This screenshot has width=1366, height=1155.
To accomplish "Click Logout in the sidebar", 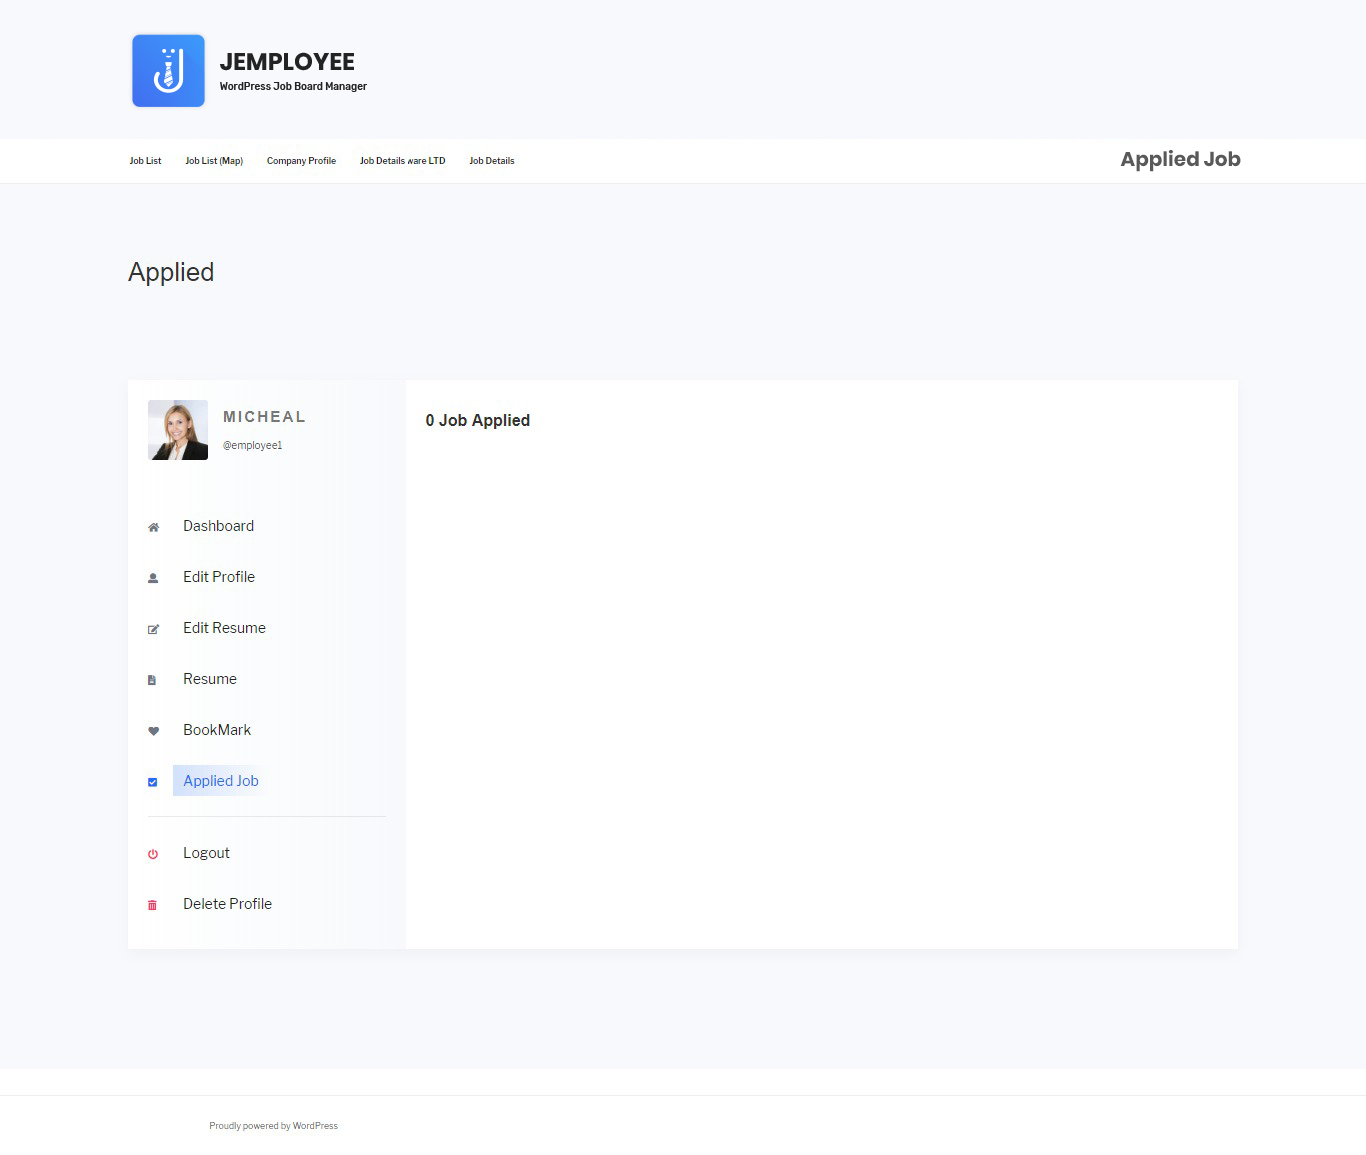I will [206, 853].
